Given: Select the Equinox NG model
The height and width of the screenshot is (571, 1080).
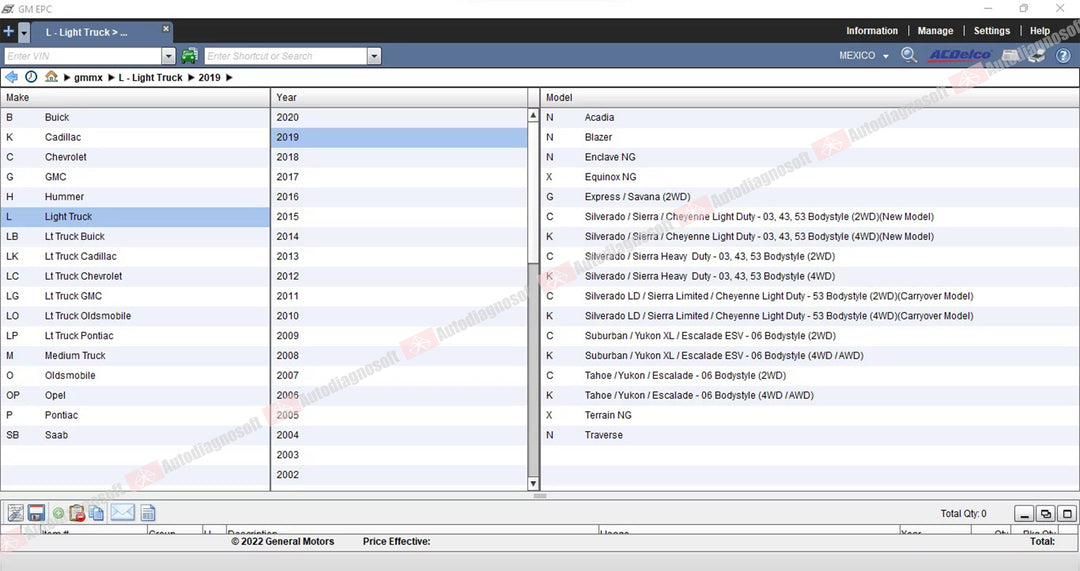Looking at the screenshot, I should pyautogui.click(x=810, y=177).
